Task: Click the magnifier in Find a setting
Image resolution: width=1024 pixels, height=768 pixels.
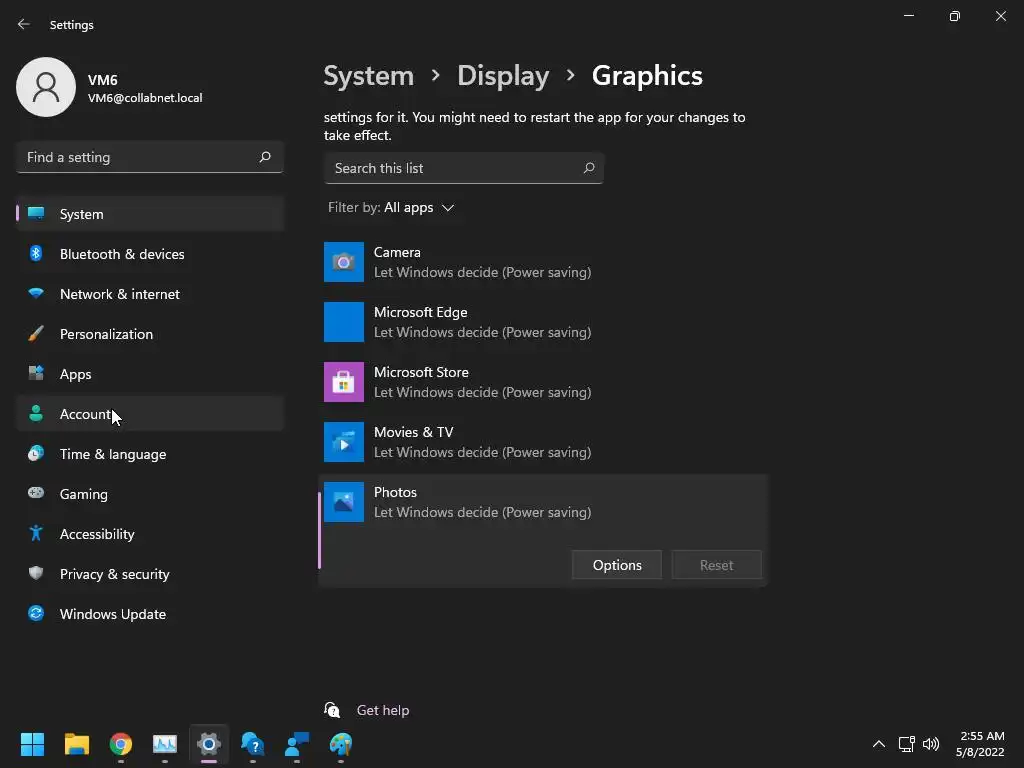Action: (264, 157)
